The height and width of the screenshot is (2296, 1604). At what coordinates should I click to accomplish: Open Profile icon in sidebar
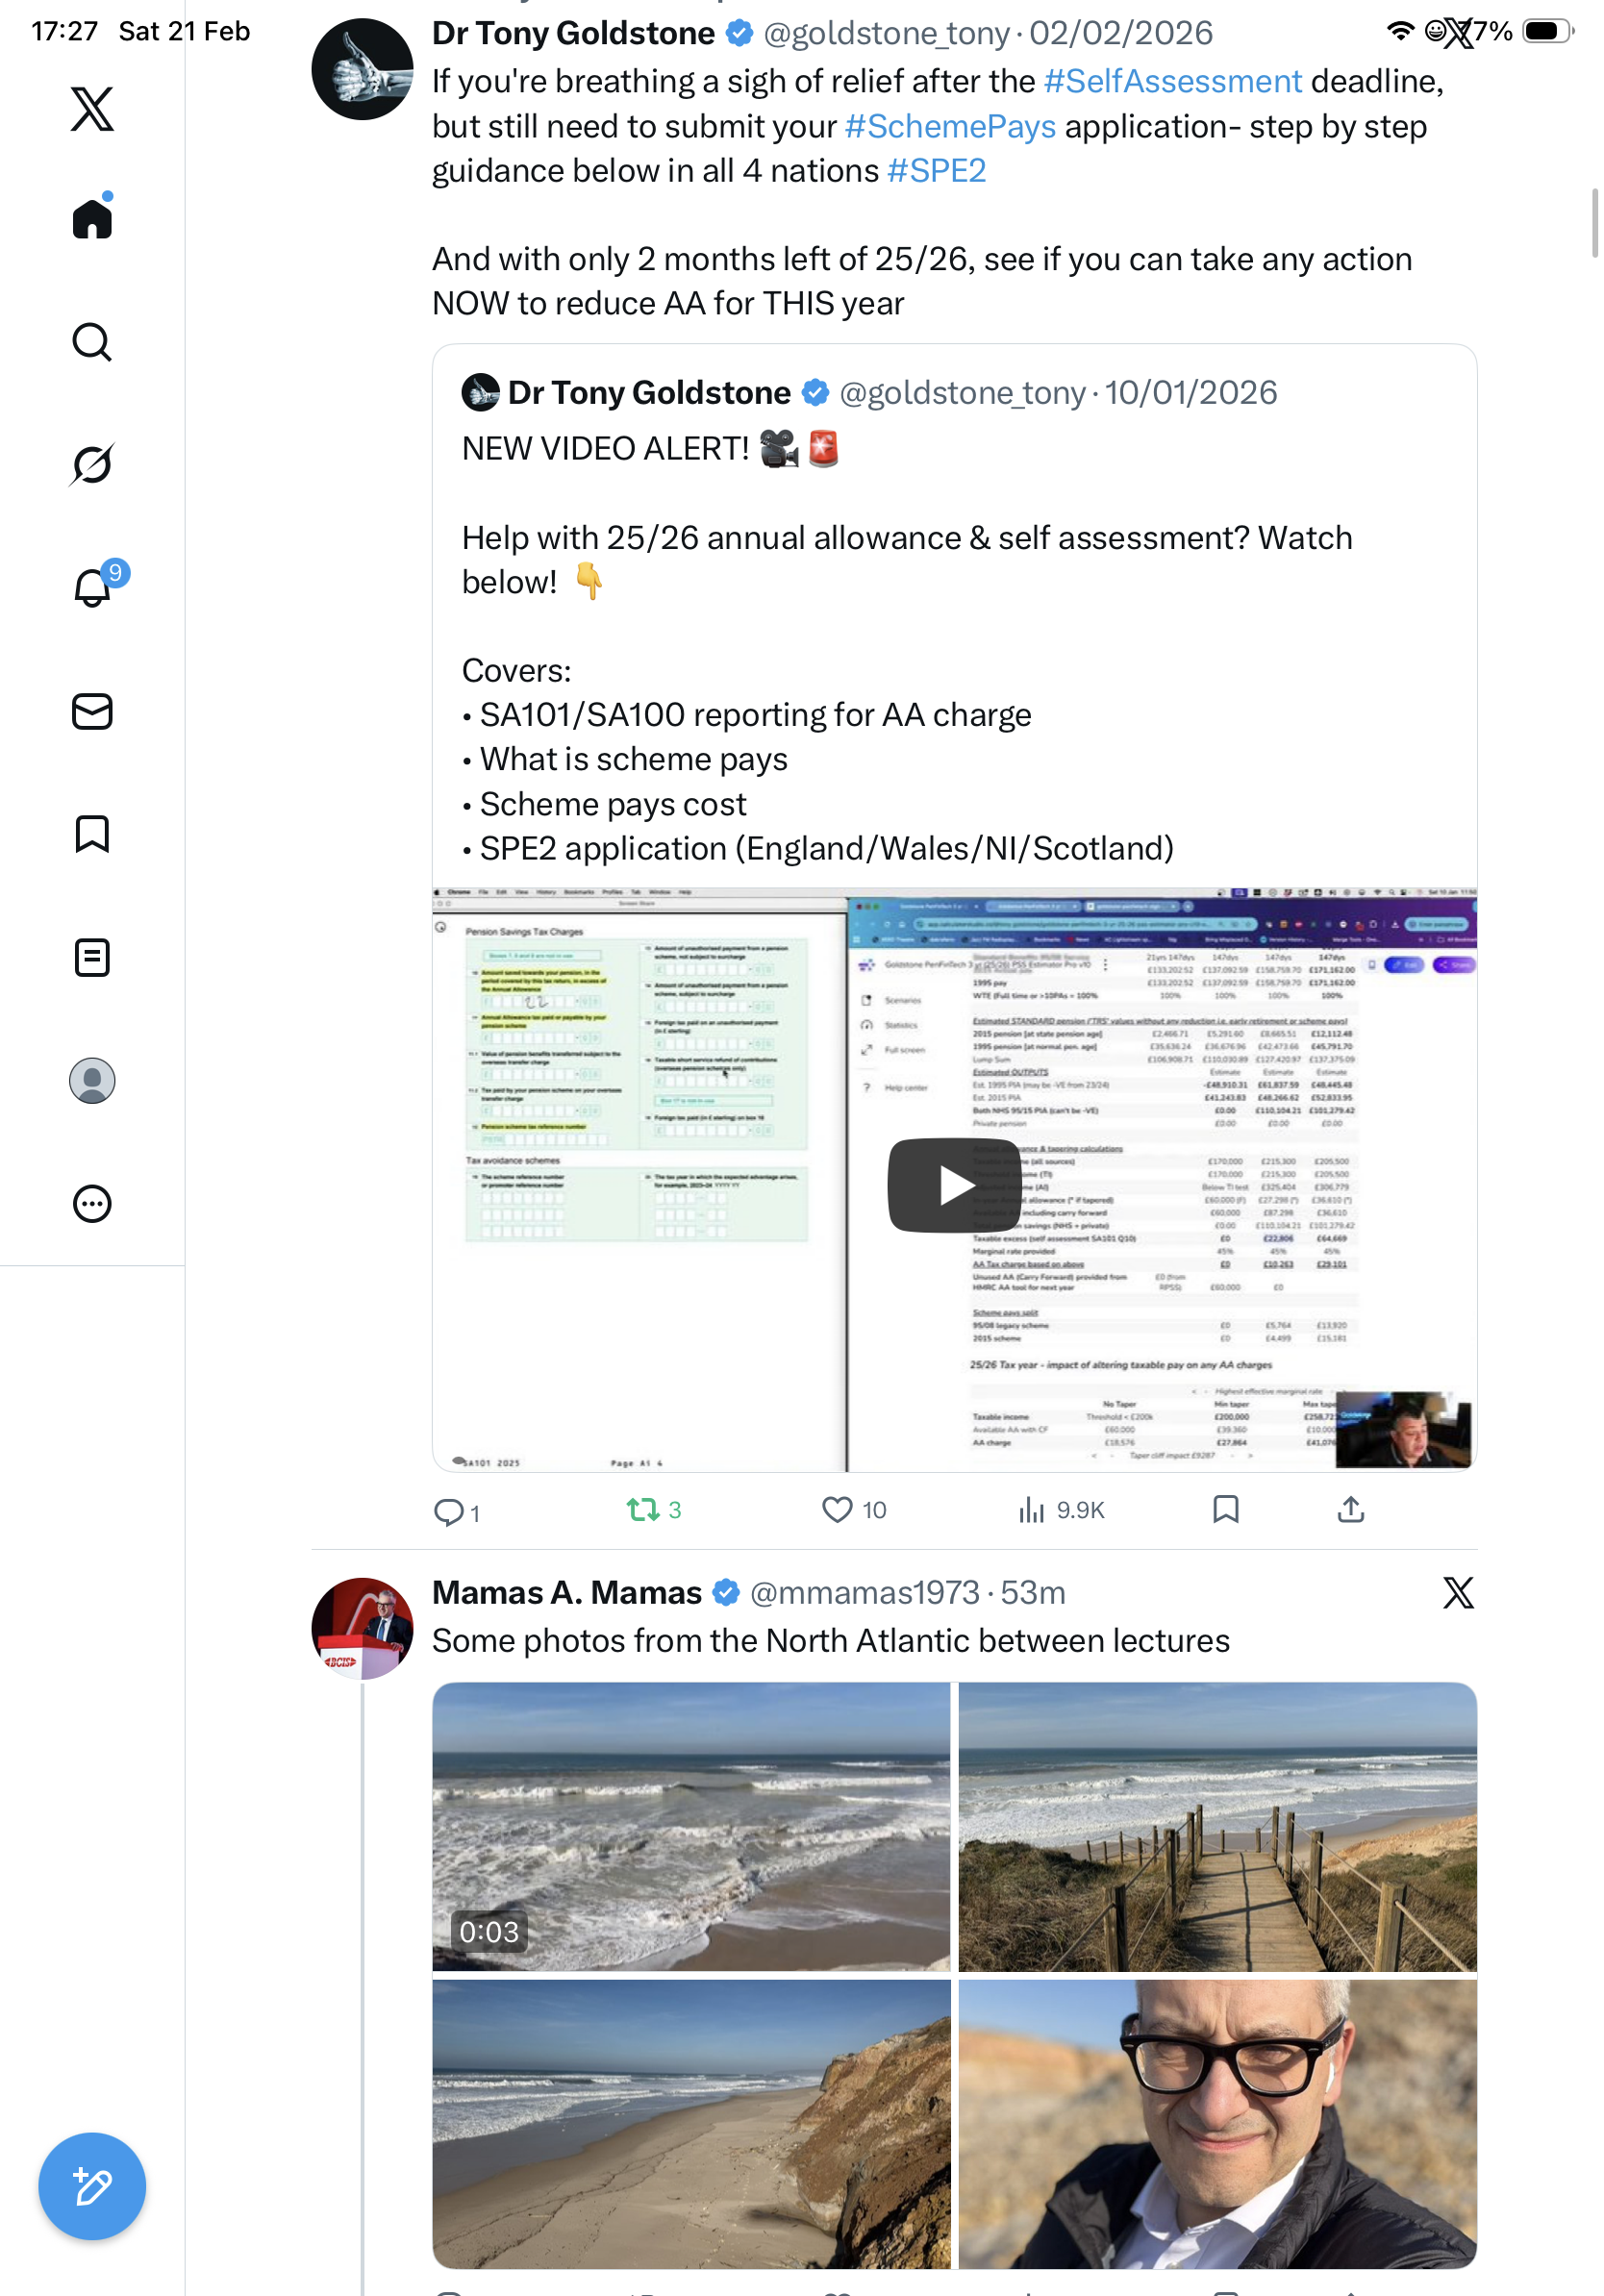tap(92, 1081)
